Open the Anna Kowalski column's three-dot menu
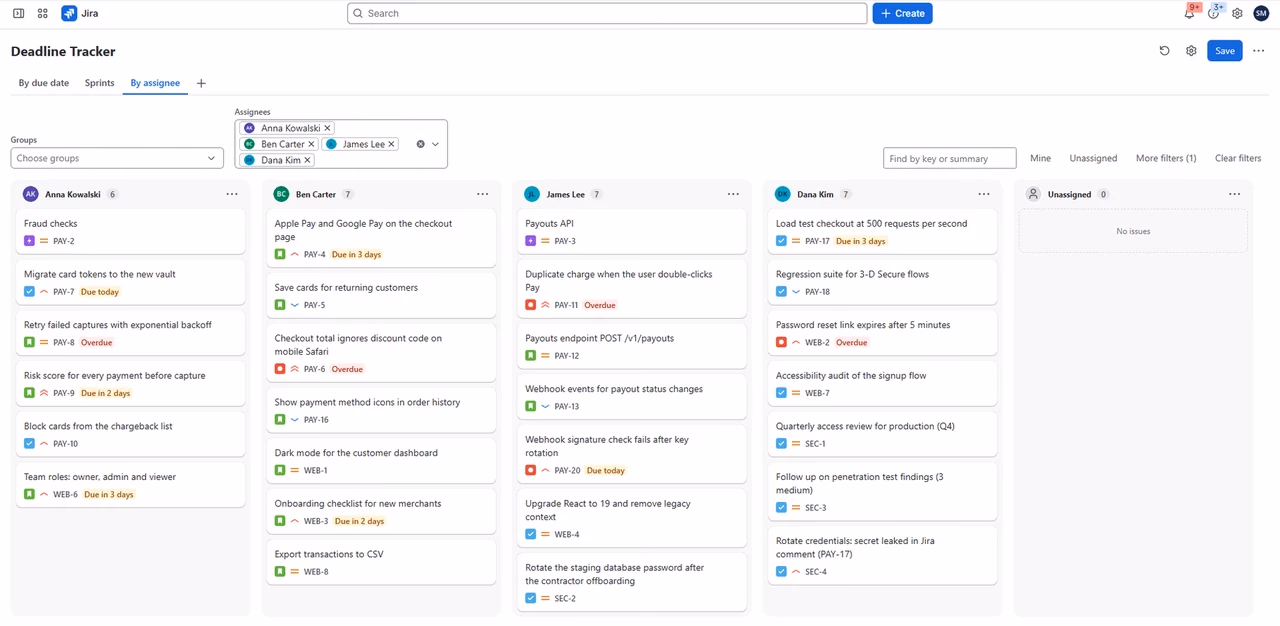The height and width of the screenshot is (626, 1280). (x=232, y=194)
